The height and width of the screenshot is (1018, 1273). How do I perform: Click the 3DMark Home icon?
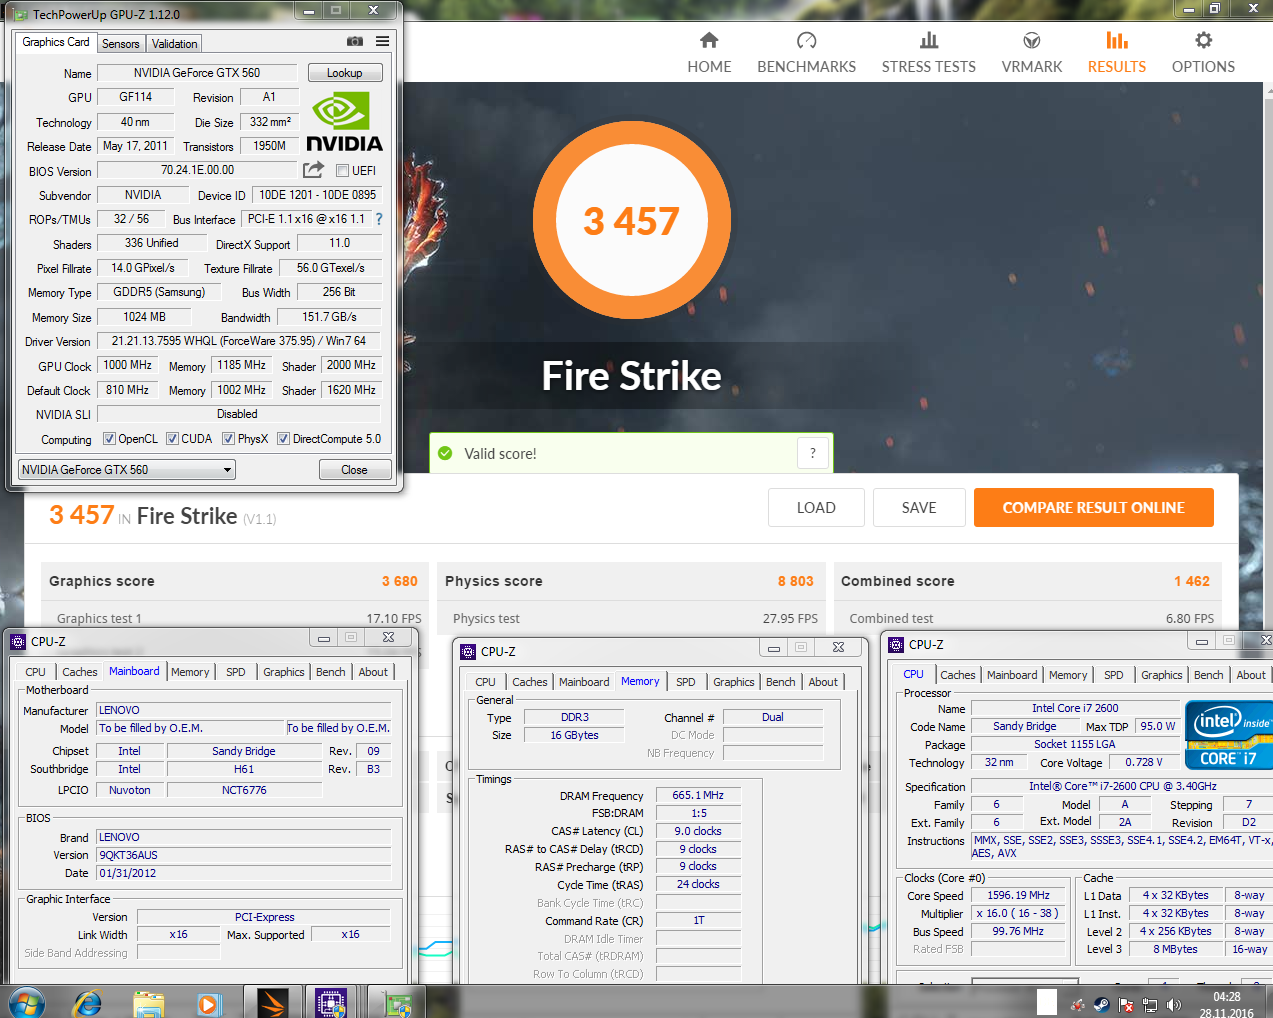coord(709,40)
